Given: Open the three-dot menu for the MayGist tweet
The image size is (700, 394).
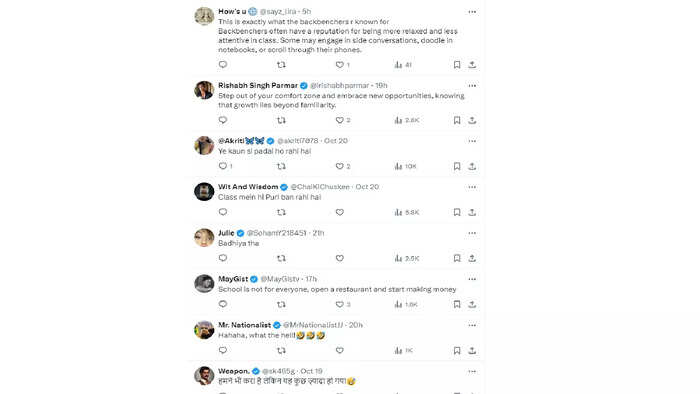Looking at the screenshot, I should pos(472,279).
